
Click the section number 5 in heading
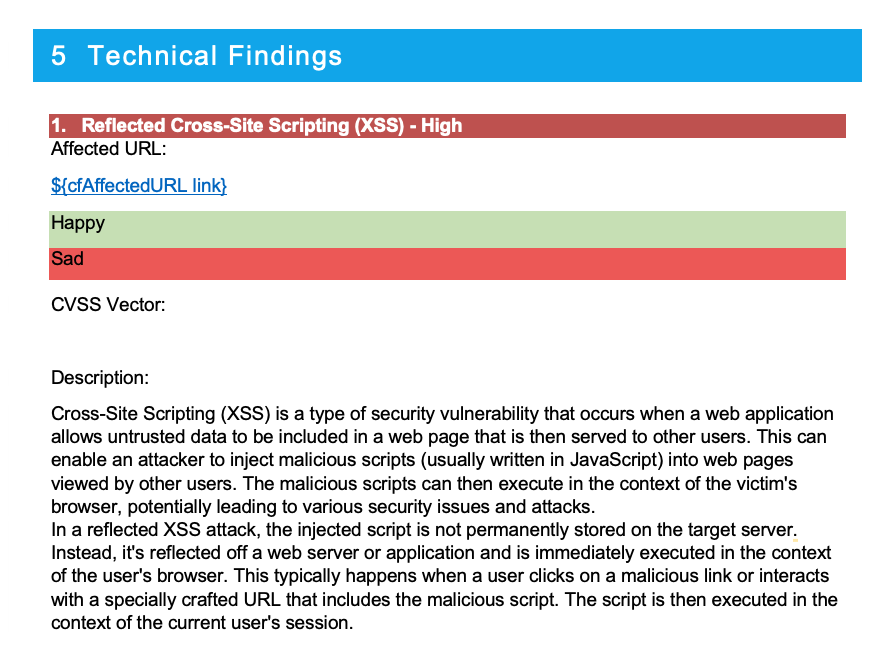[x=58, y=56]
